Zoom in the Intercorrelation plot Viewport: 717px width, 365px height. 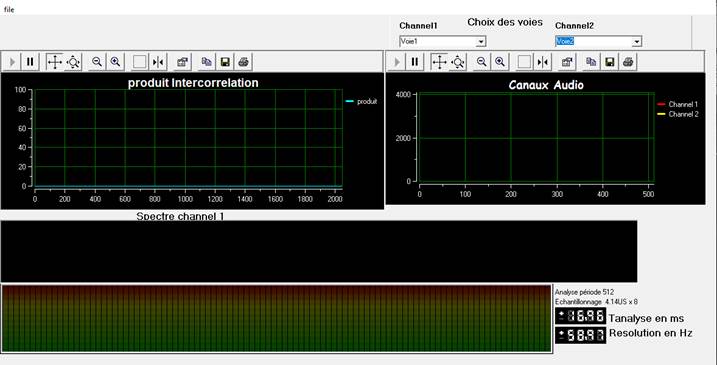[x=115, y=62]
